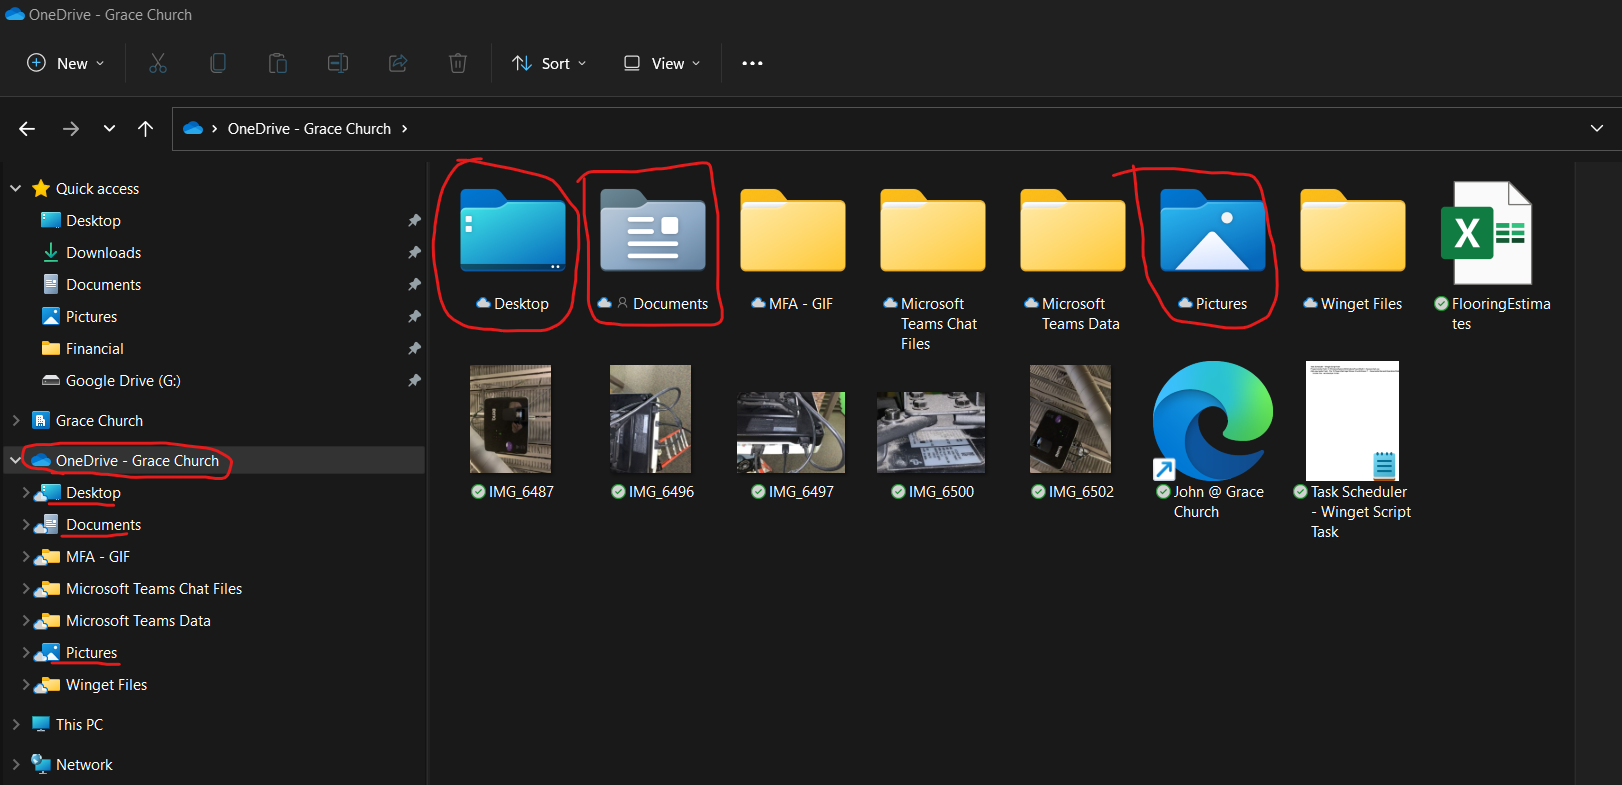This screenshot has width=1622, height=785.
Task: Open Downloads in Quick access
Action: (x=103, y=253)
